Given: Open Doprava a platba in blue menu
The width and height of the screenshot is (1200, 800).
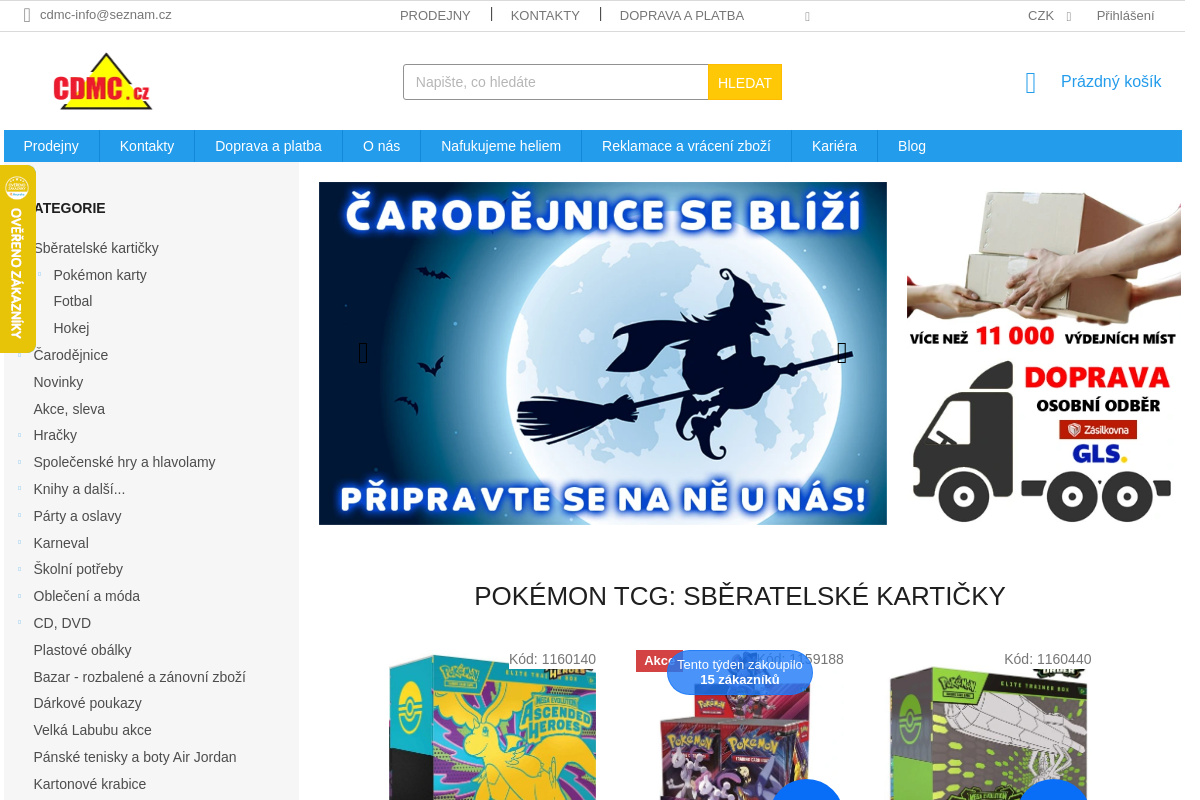Looking at the screenshot, I should pos(268,146).
